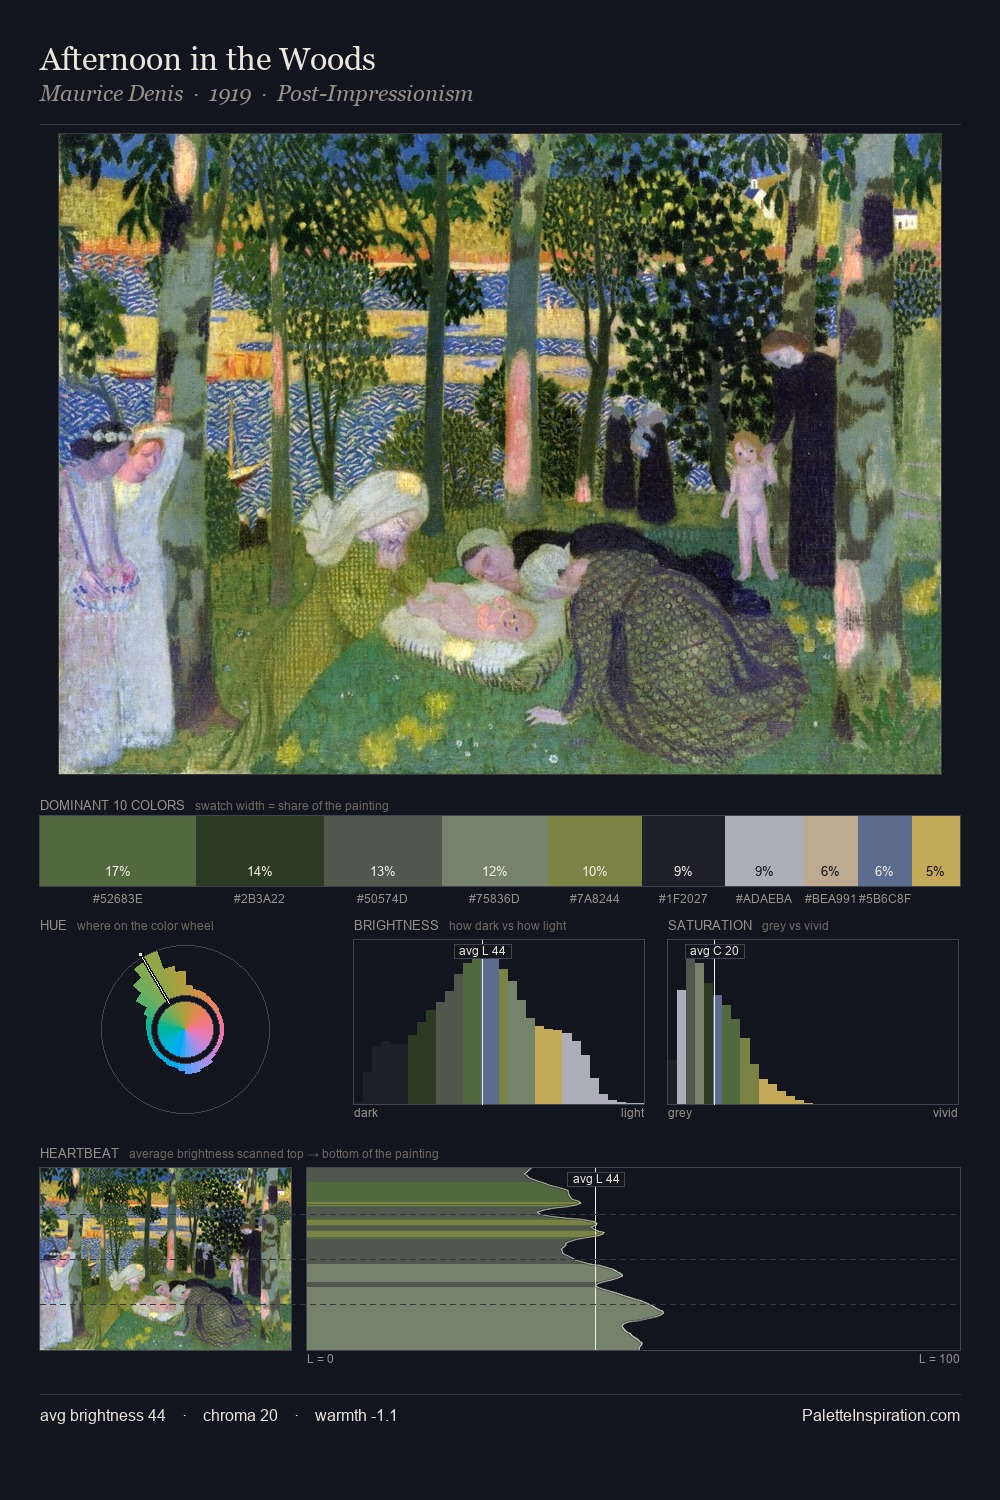The height and width of the screenshot is (1500, 1000).
Task: Click 'avg L 44' label in Heartbeat chart
Action: coord(596,1179)
